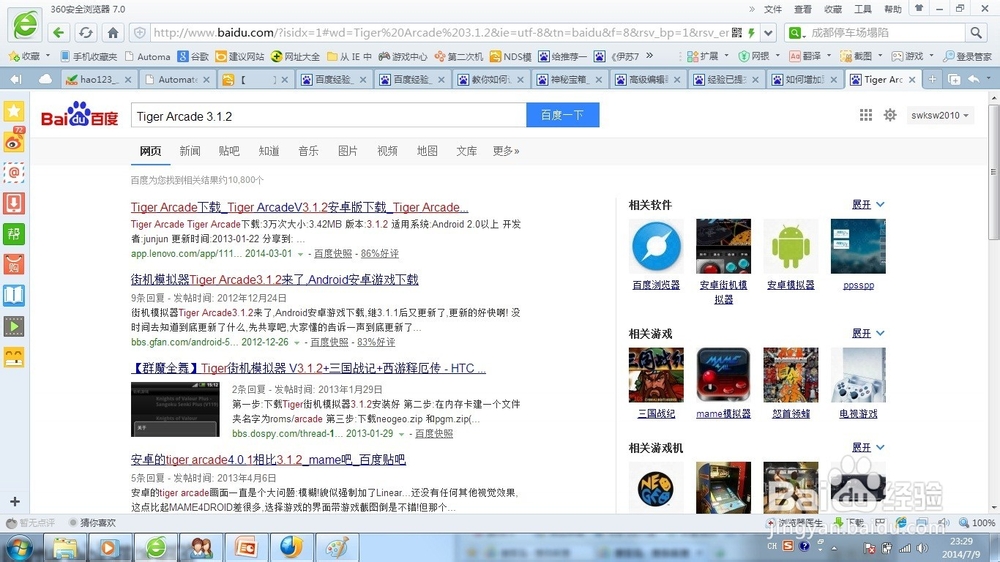Open the mail @ sidebar icon
The image size is (1000, 562).
pos(14,172)
